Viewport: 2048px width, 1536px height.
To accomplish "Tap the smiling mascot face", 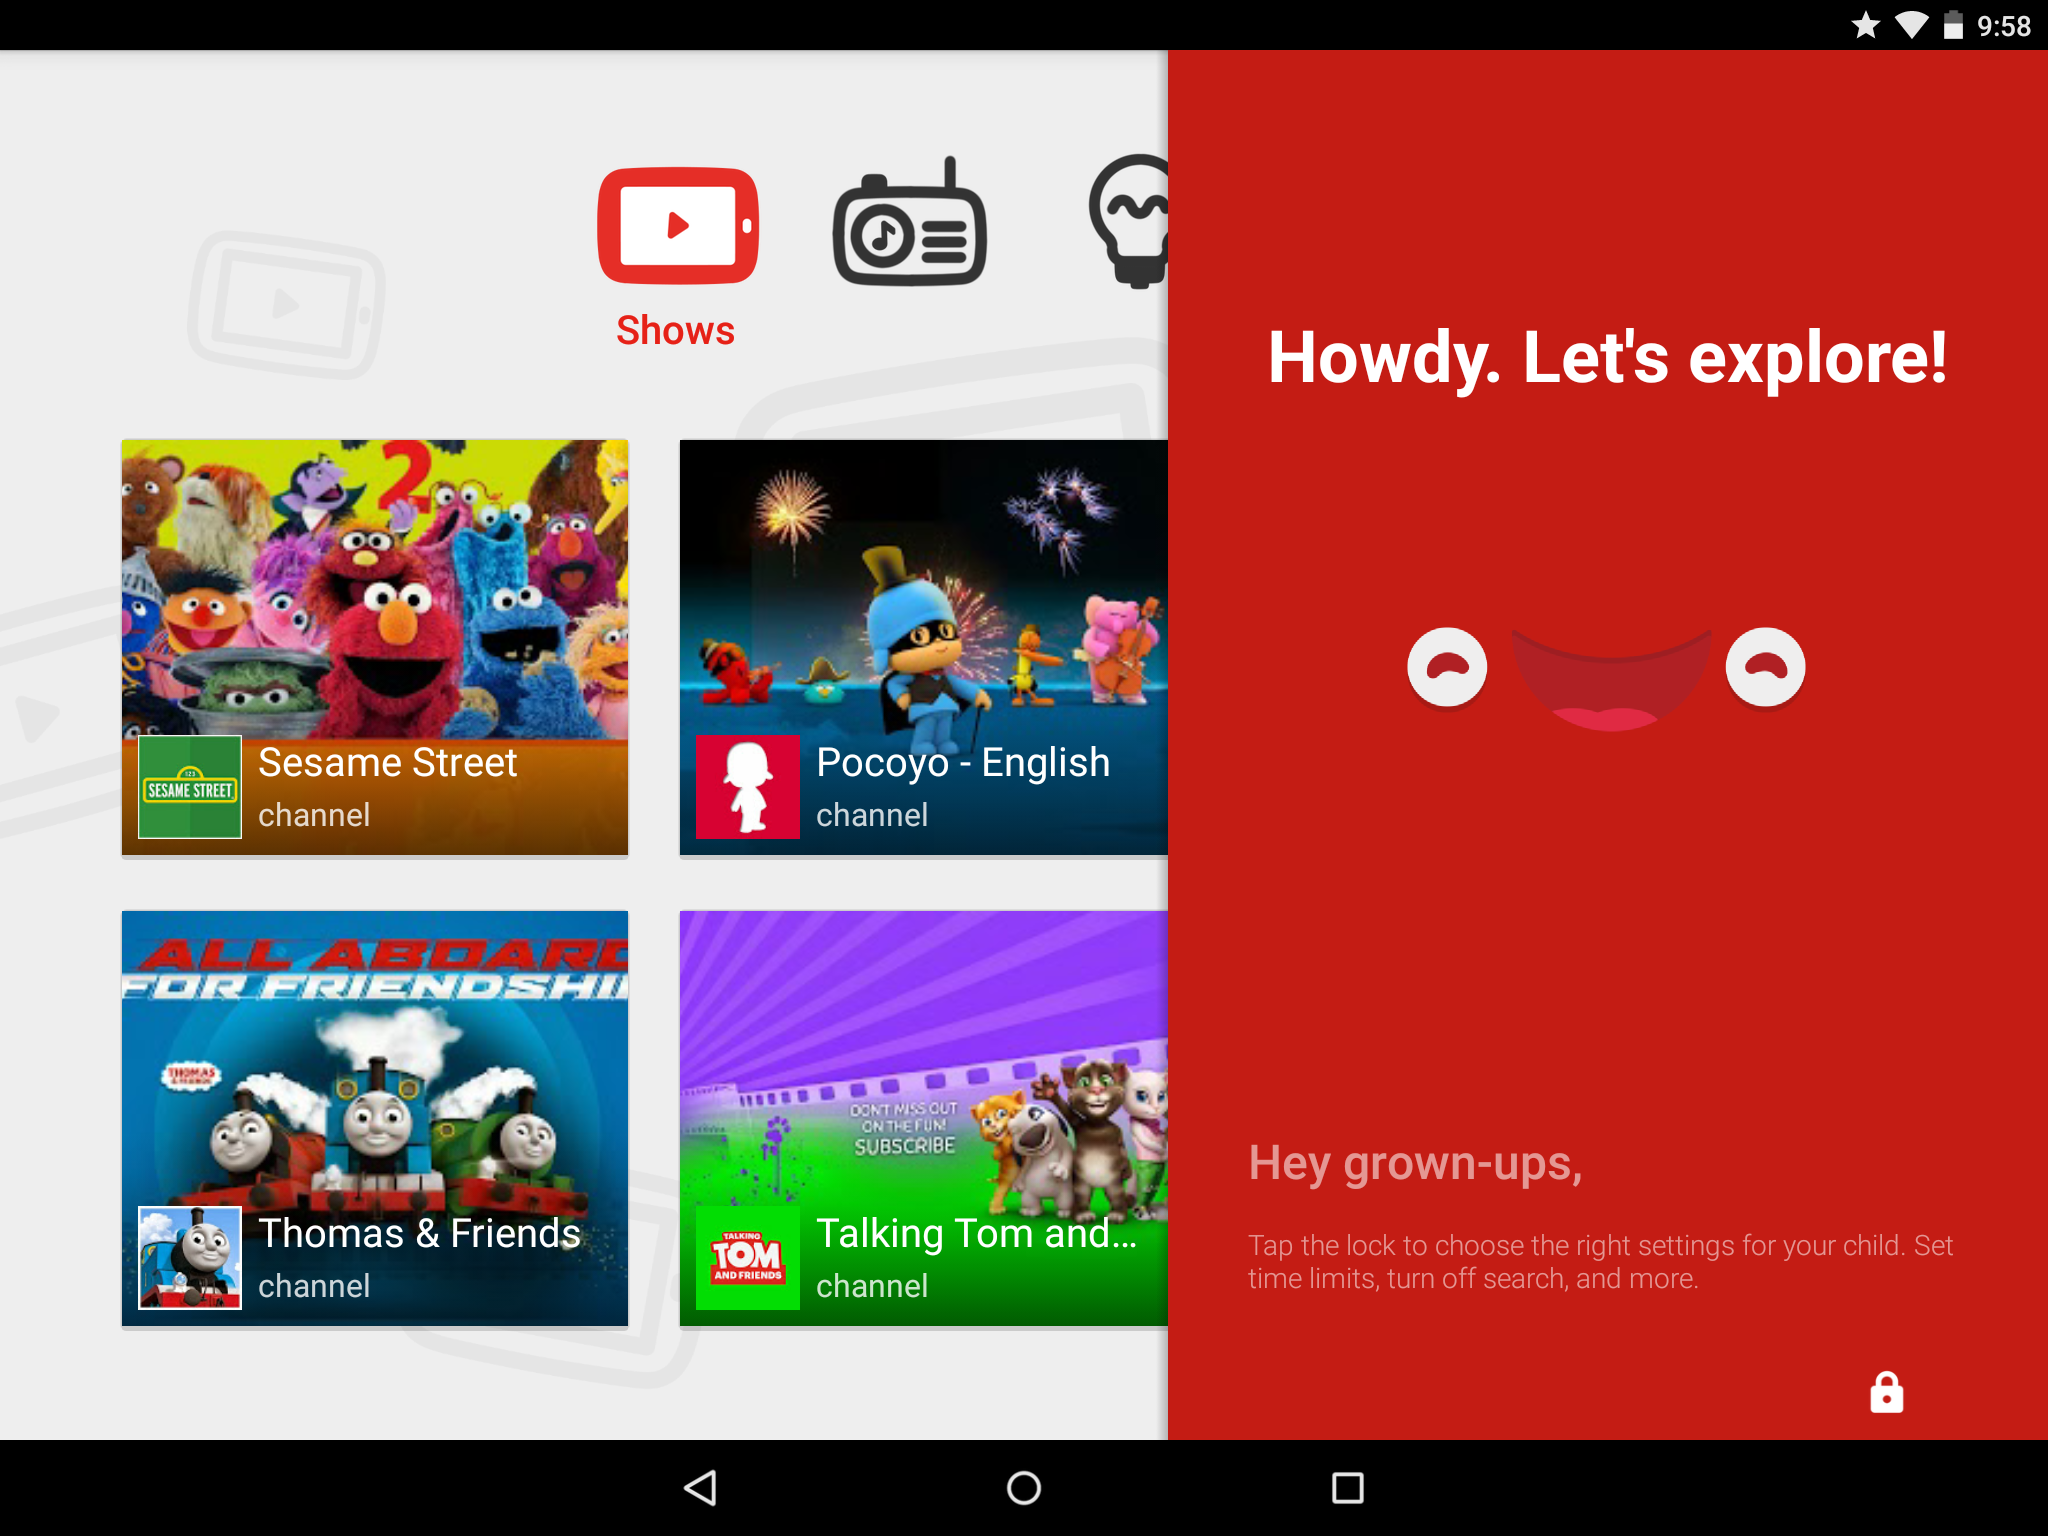I will coord(1607,675).
